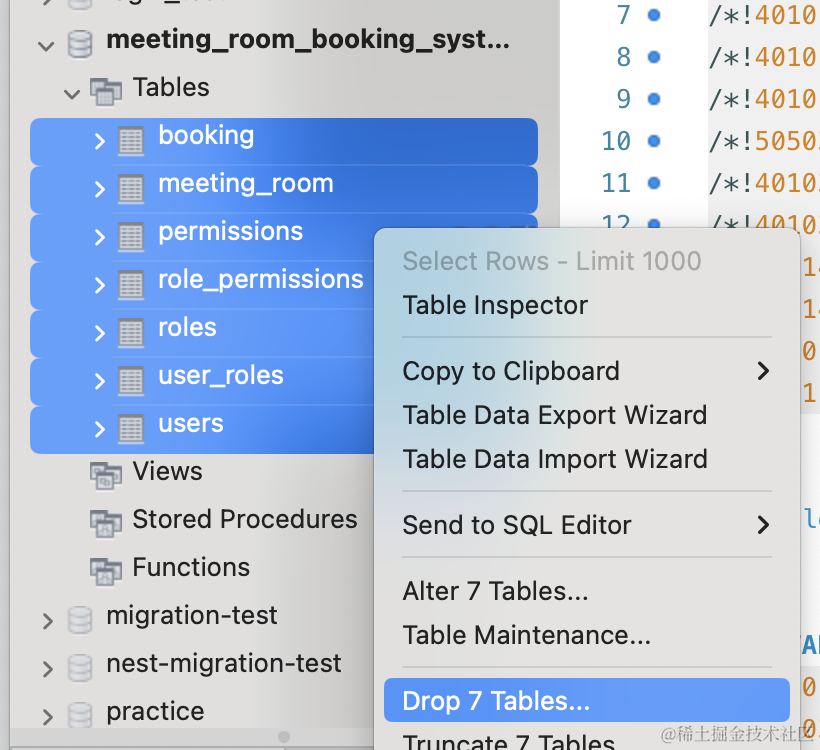Screen dimensions: 820x750
Task: Toggle breakpoint dot on line 9
Action: point(654,99)
